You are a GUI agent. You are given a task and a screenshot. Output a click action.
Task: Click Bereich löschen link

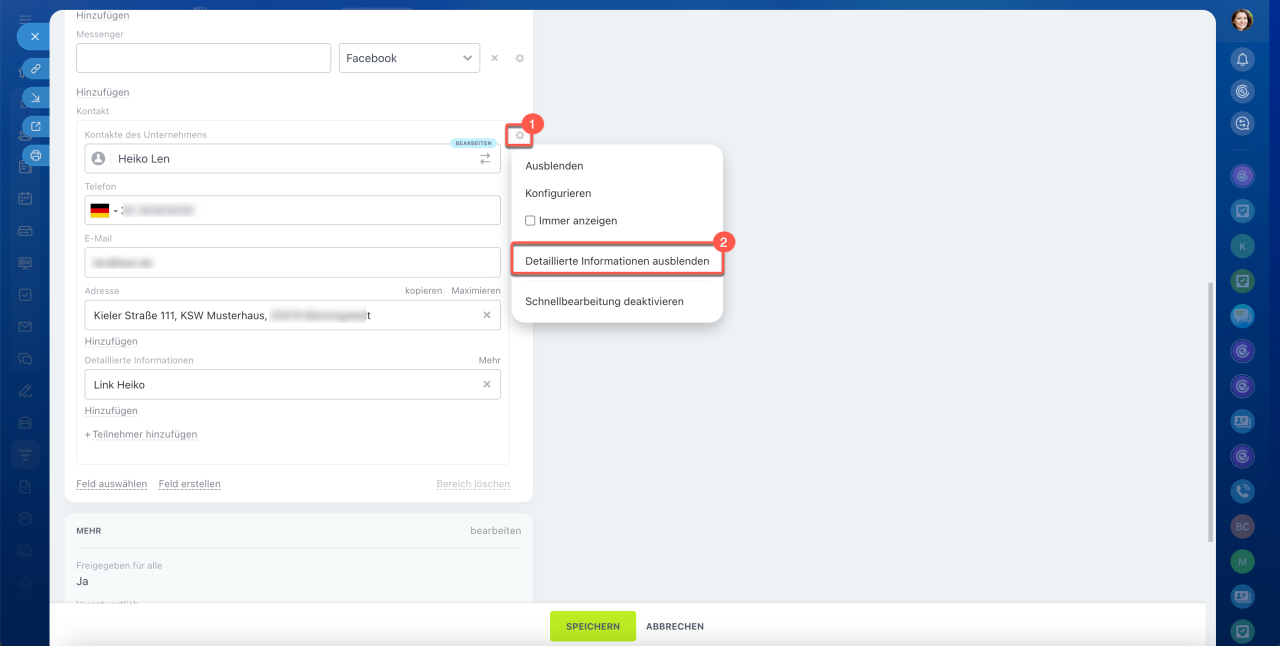point(473,484)
